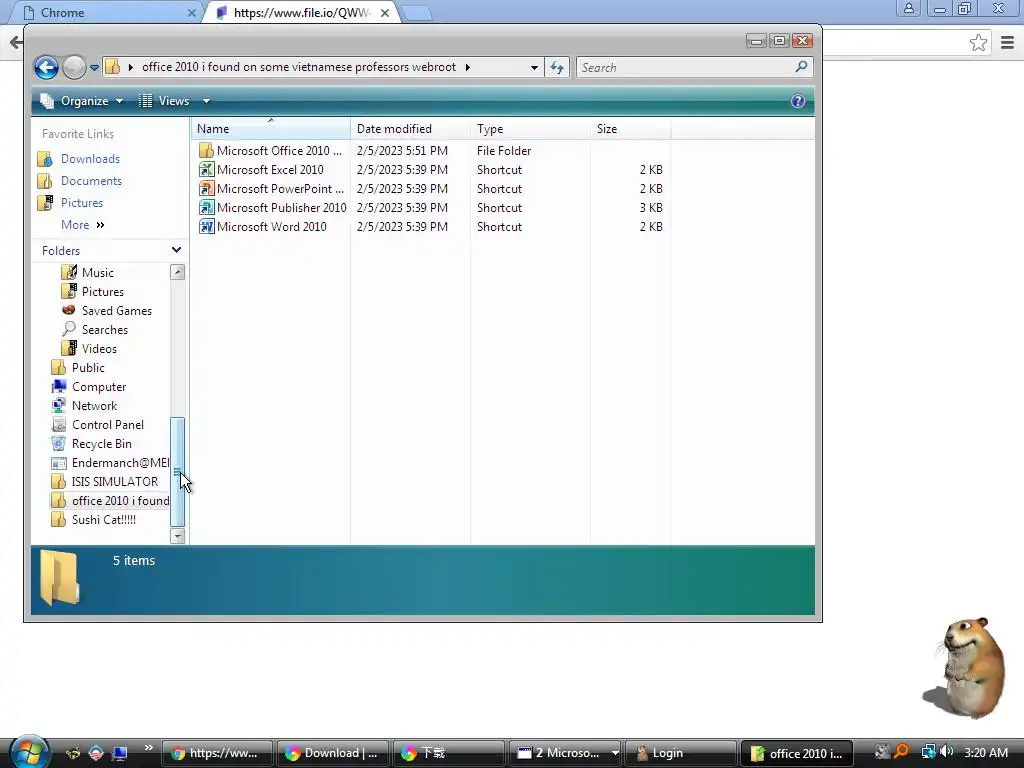Click folder tree scrollbar down arrow
This screenshot has height=768, width=1024.
pos(178,536)
